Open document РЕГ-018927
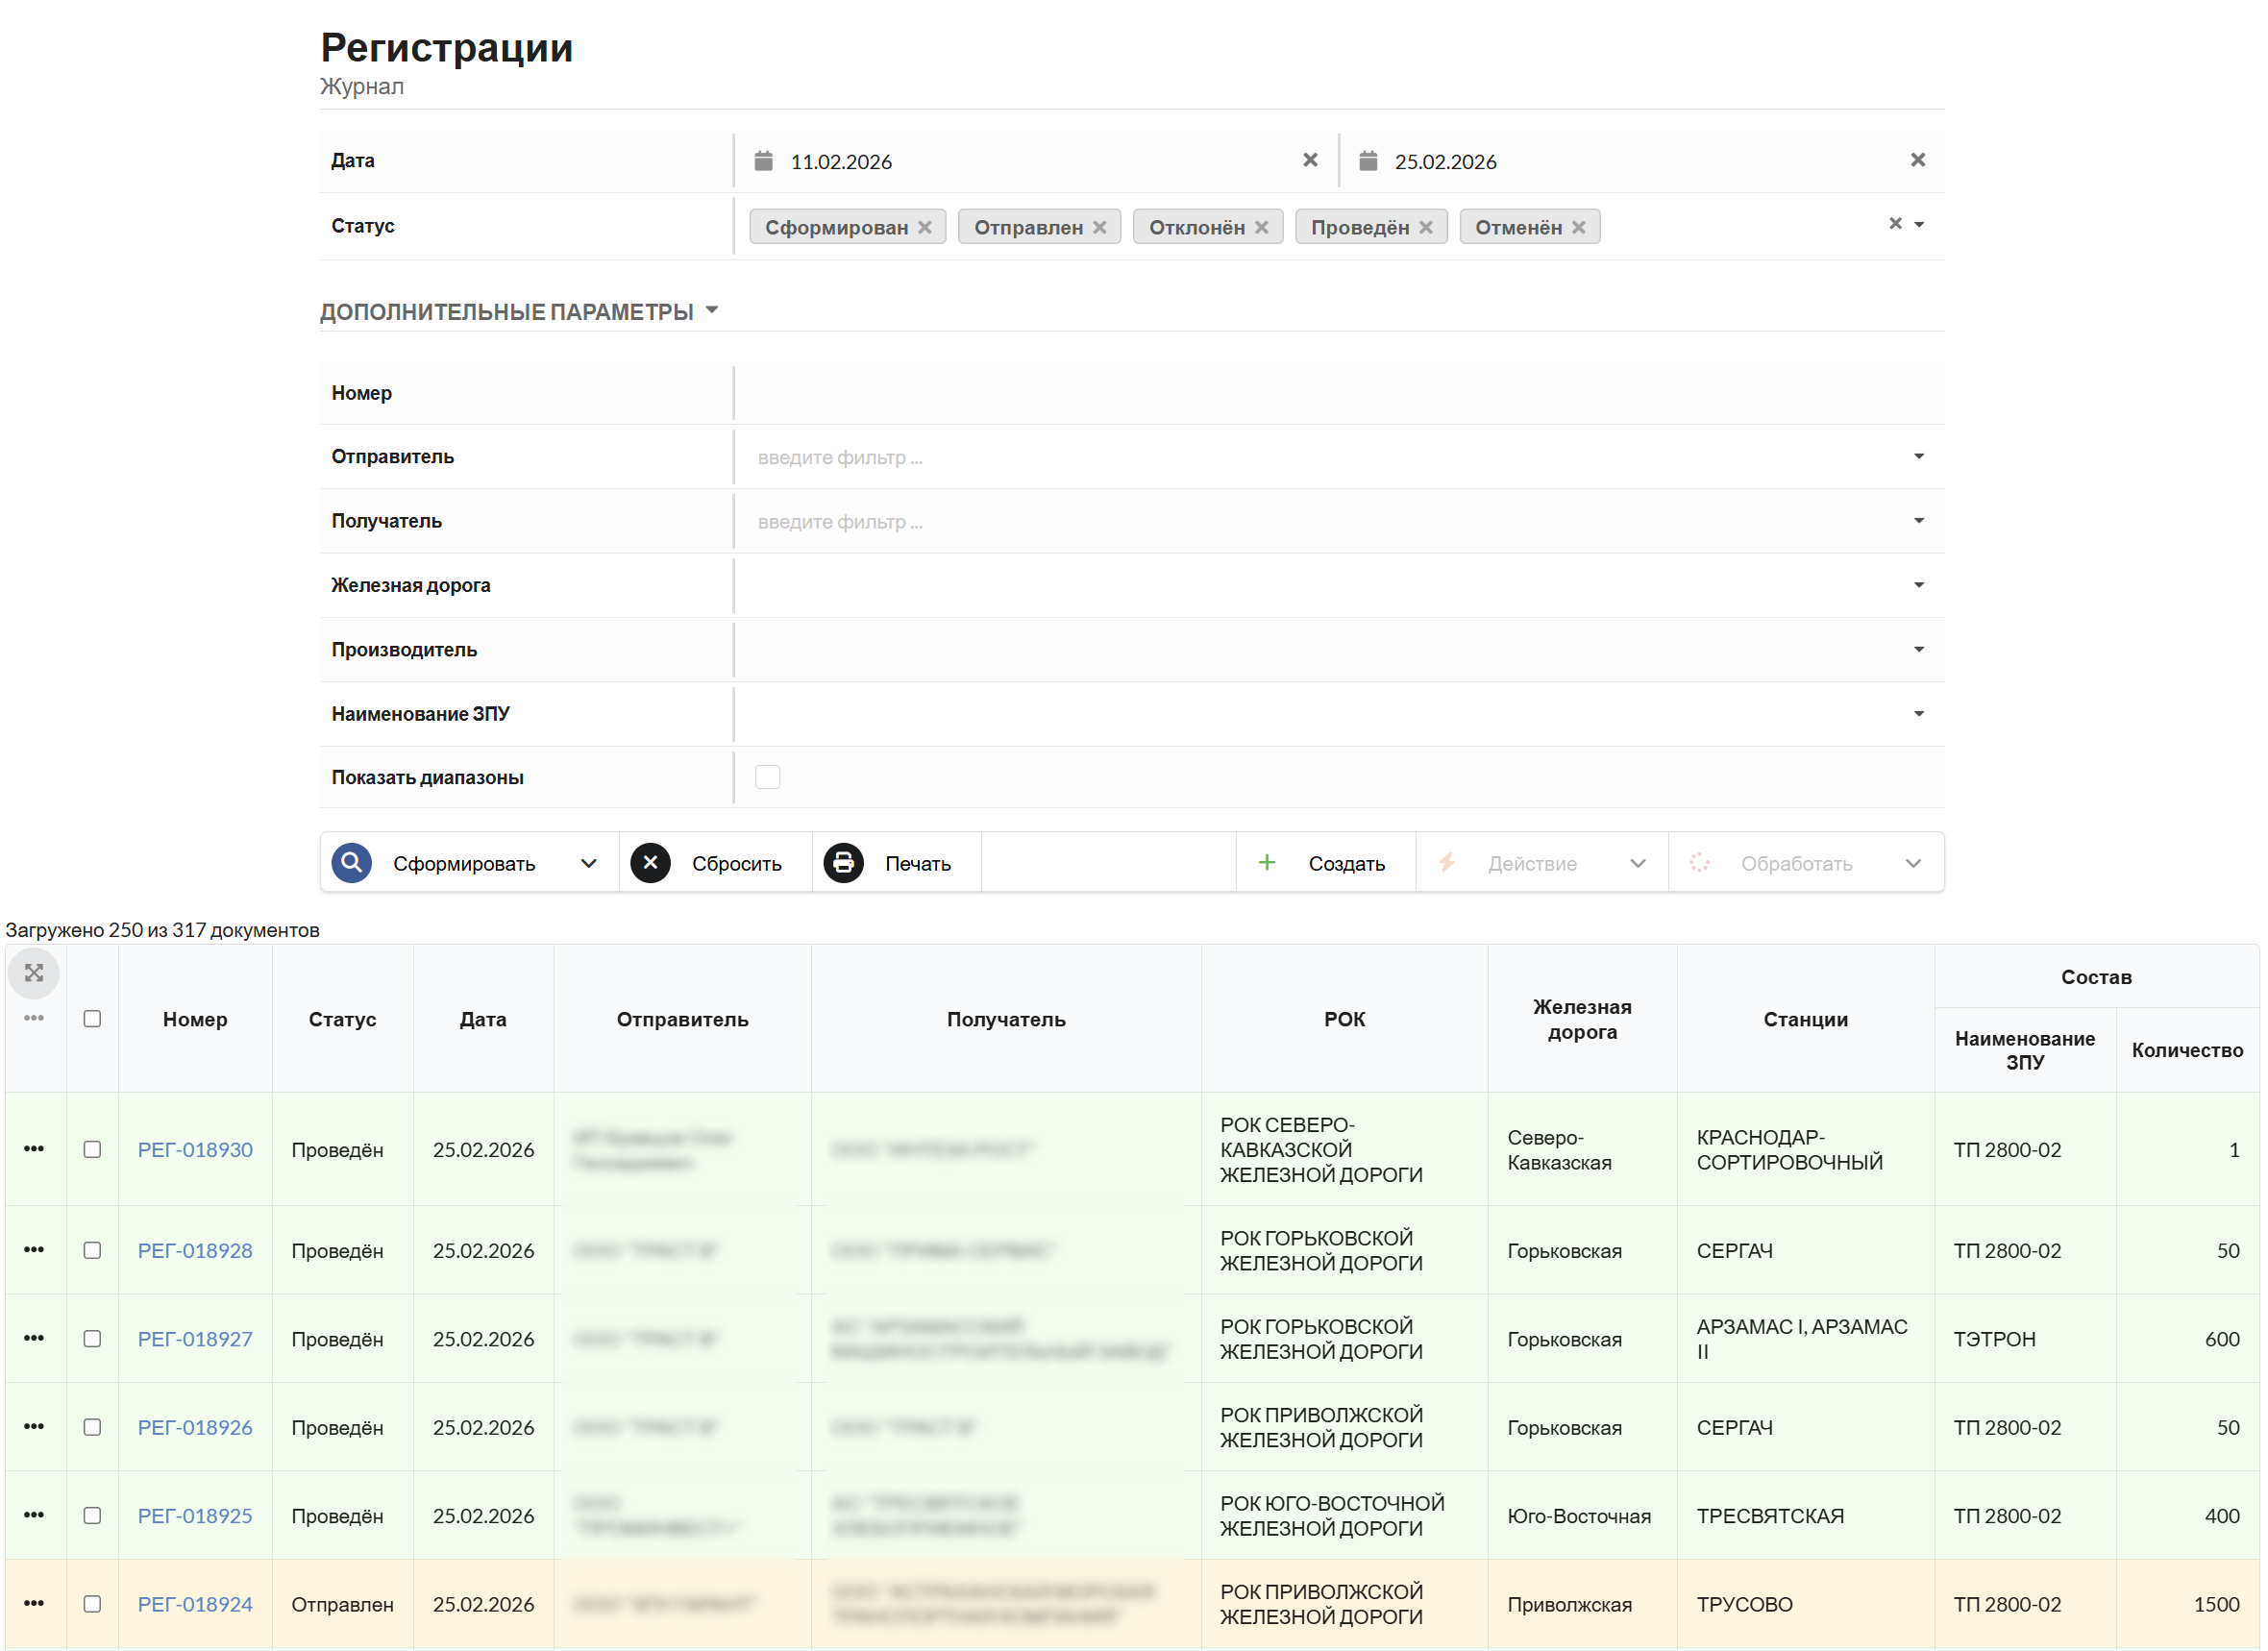The height and width of the screenshot is (1651, 2268). click(195, 1338)
